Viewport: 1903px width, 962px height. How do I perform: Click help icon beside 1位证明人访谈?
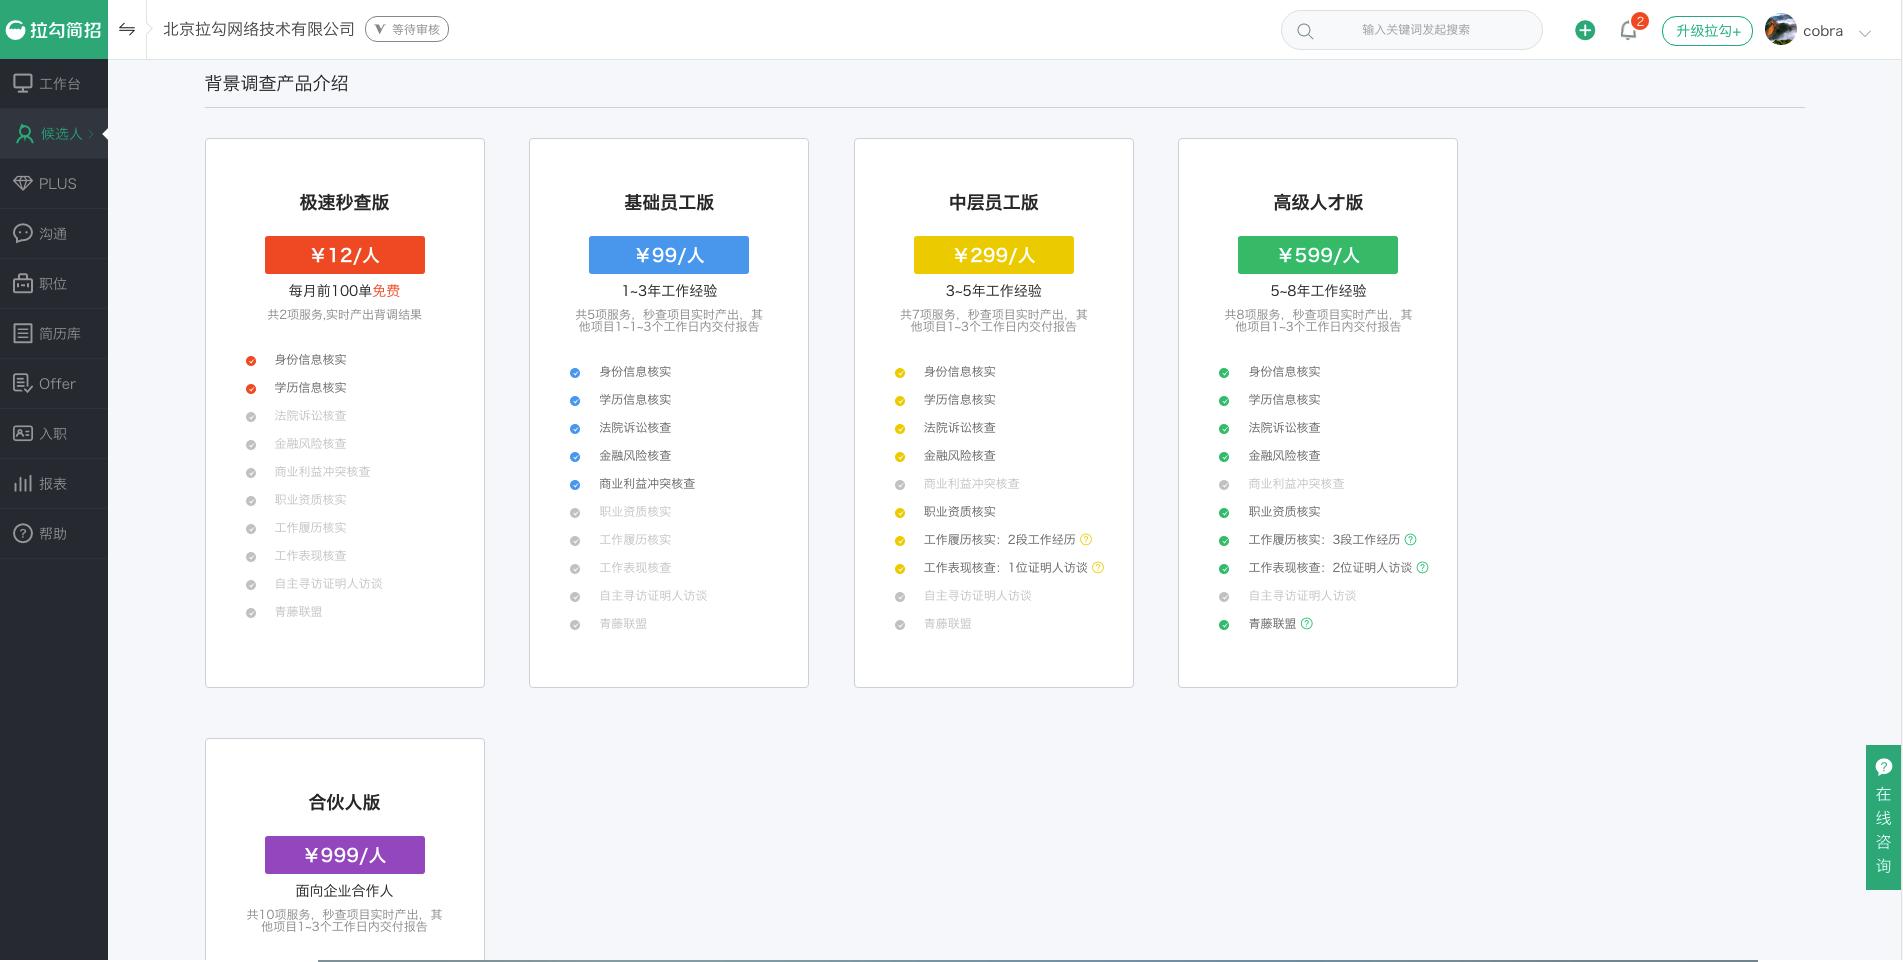click(x=1098, y=567)
